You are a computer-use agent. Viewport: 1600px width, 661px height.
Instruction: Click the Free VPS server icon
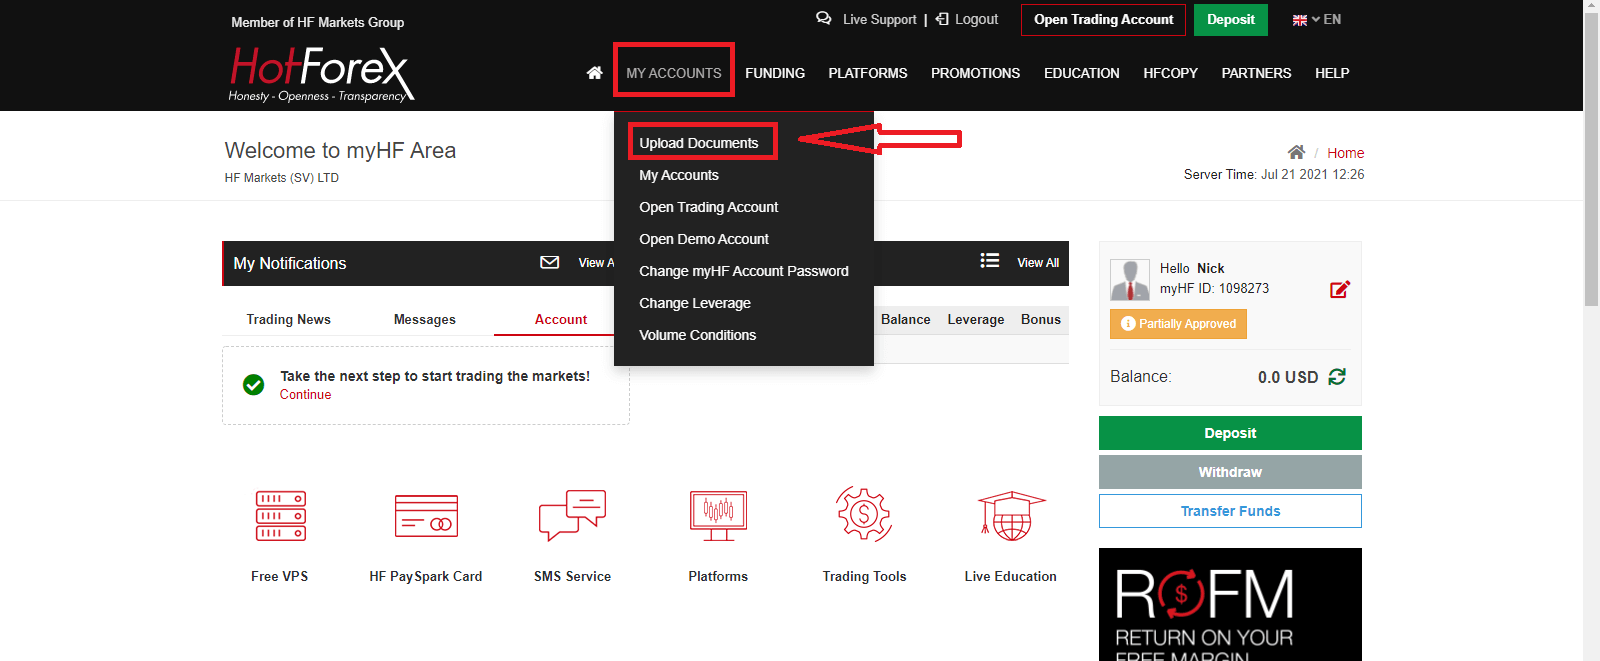(281, 516)
